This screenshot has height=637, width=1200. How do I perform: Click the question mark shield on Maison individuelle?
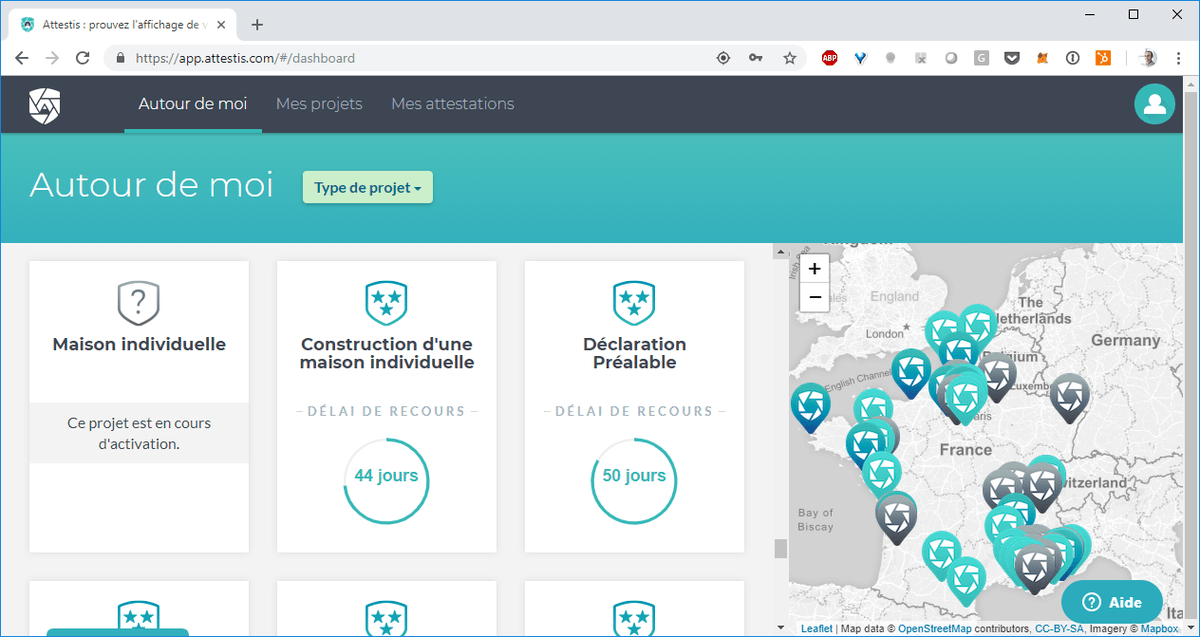point(139,299)
